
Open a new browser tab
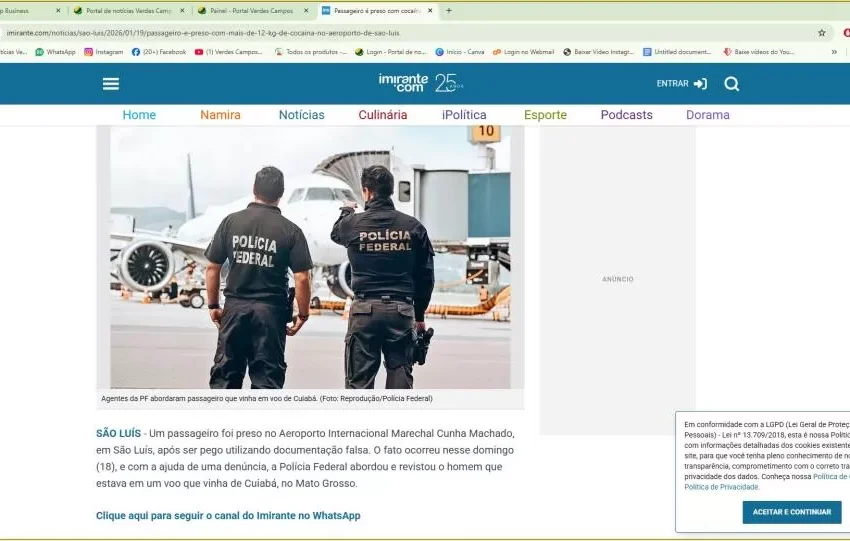[x=448, y=10]
